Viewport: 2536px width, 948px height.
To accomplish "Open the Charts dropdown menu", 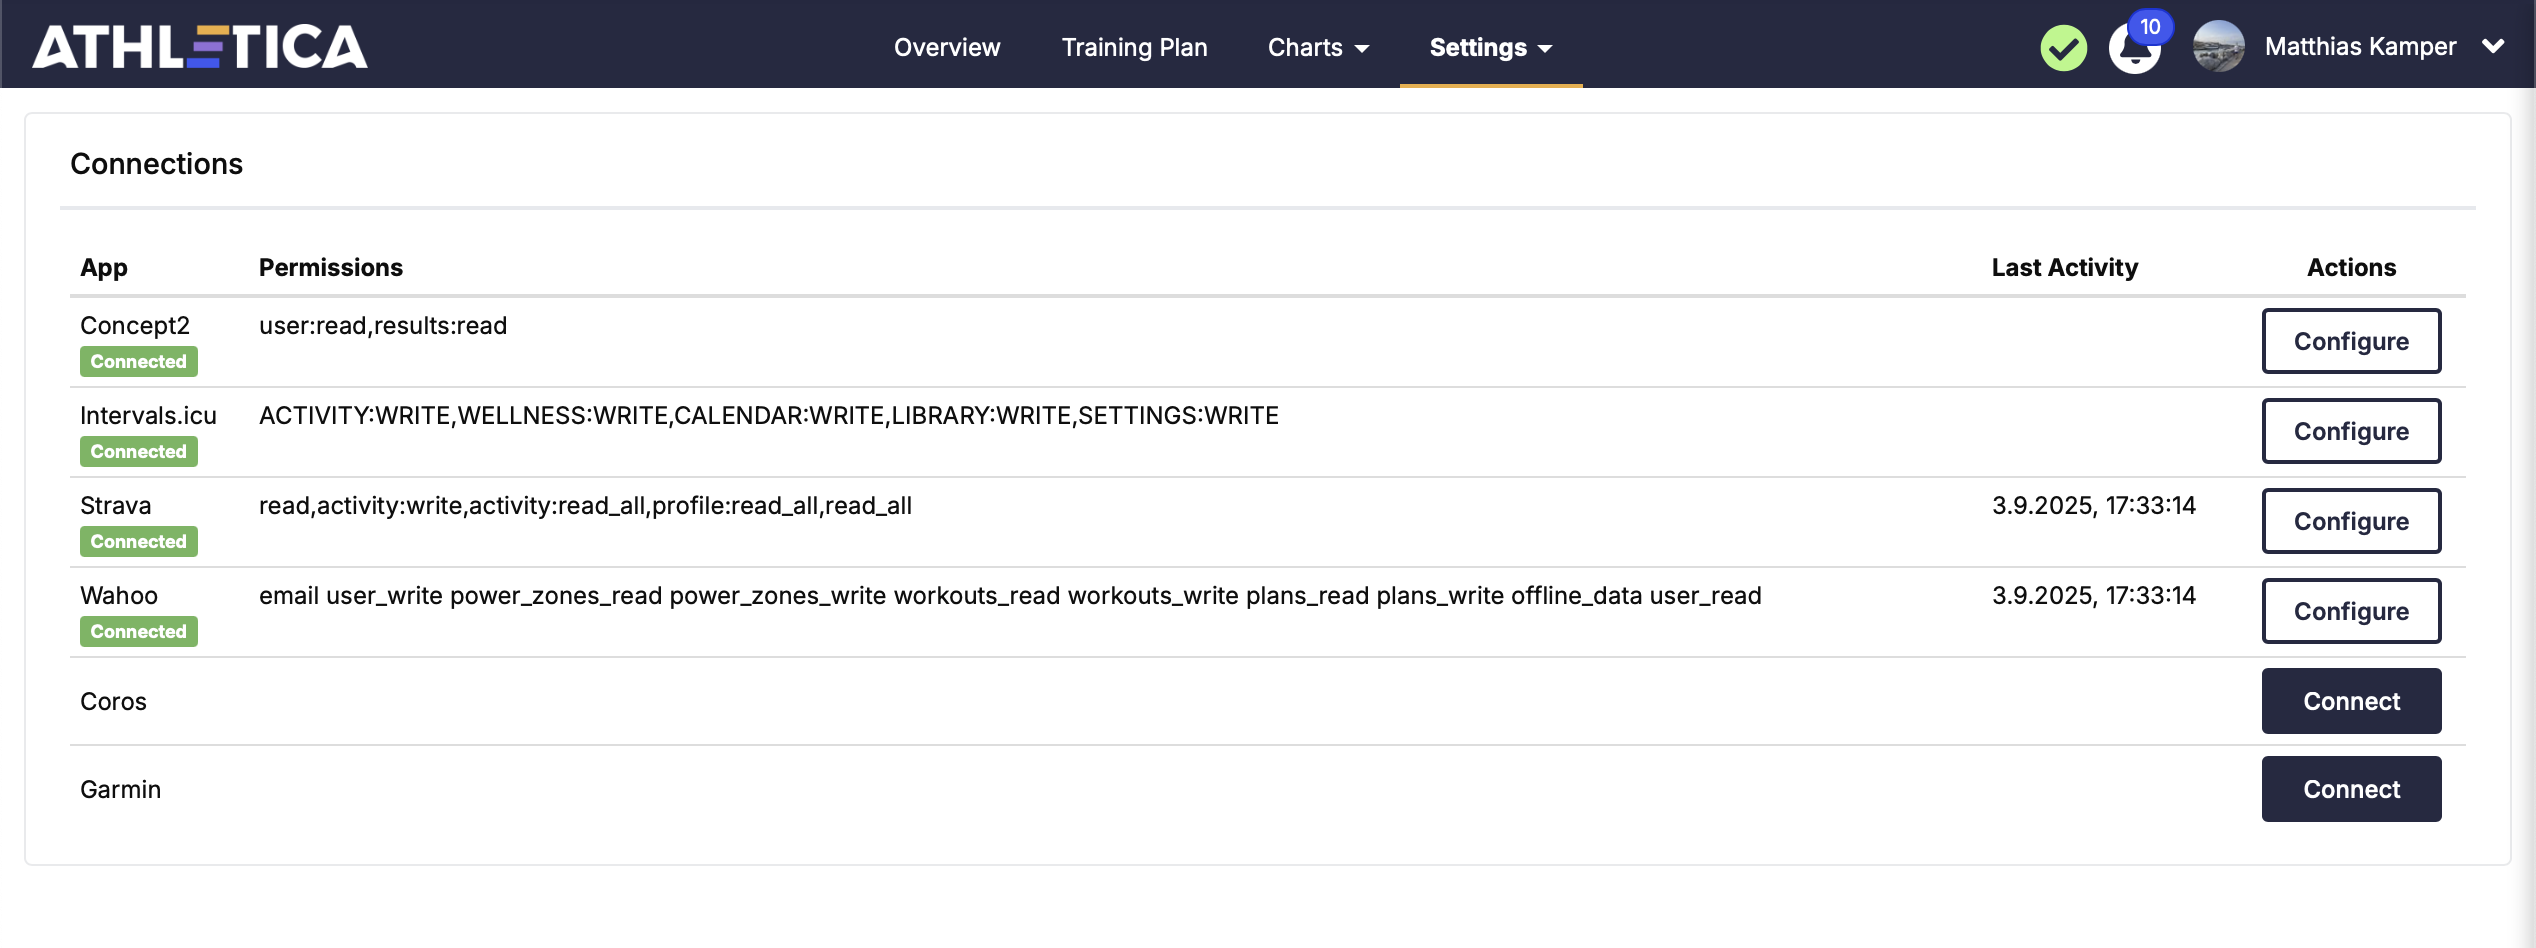I will [1317, 47].
